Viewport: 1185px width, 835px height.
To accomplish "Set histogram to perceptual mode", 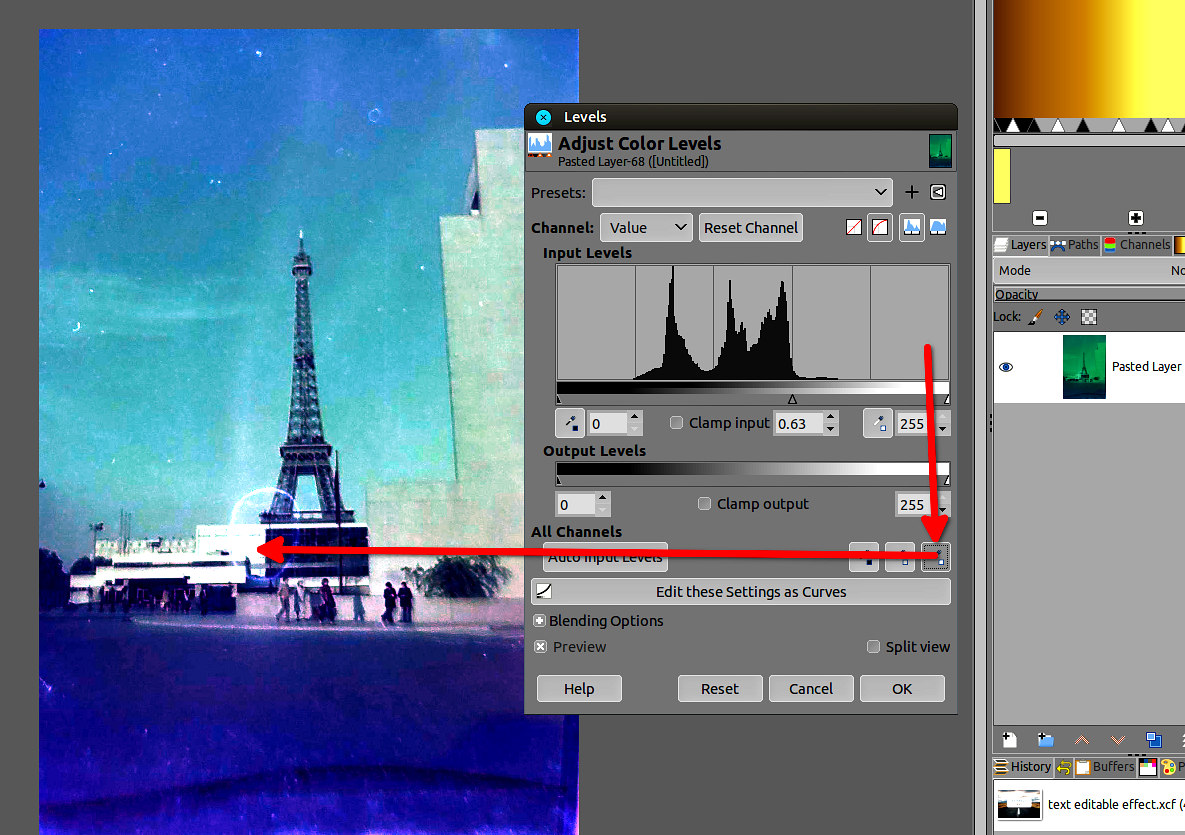I will [880, 227].
